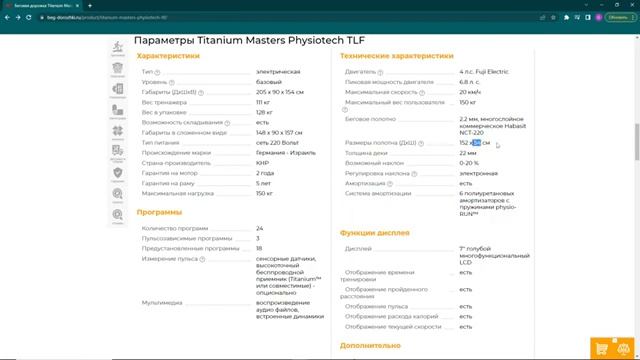Screen dimensions: 640x360
Task: Open the help tooltip next to Уровень
Action: coord(172,82)
